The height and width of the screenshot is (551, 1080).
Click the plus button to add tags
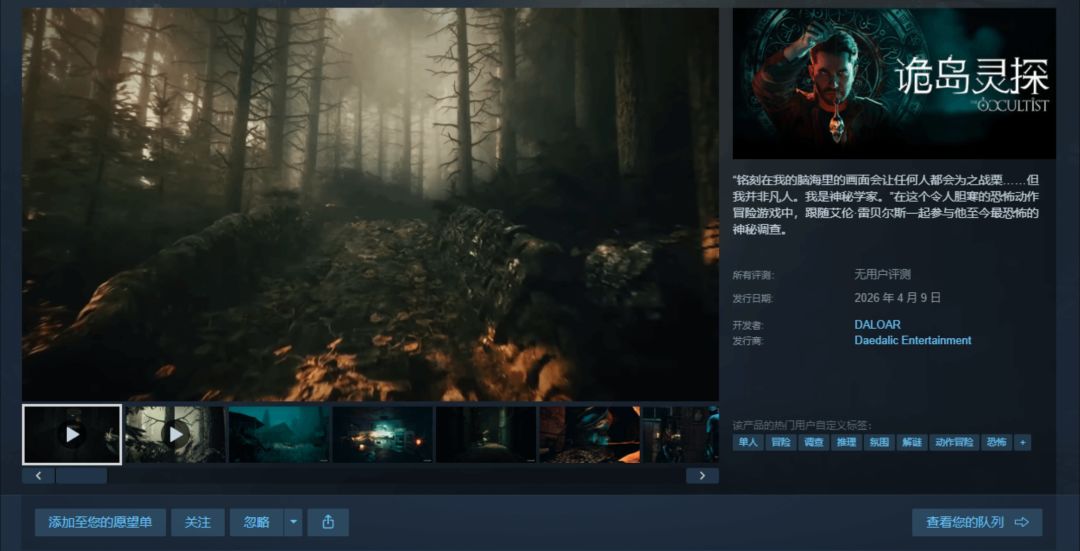click(x=1022, y=442)
